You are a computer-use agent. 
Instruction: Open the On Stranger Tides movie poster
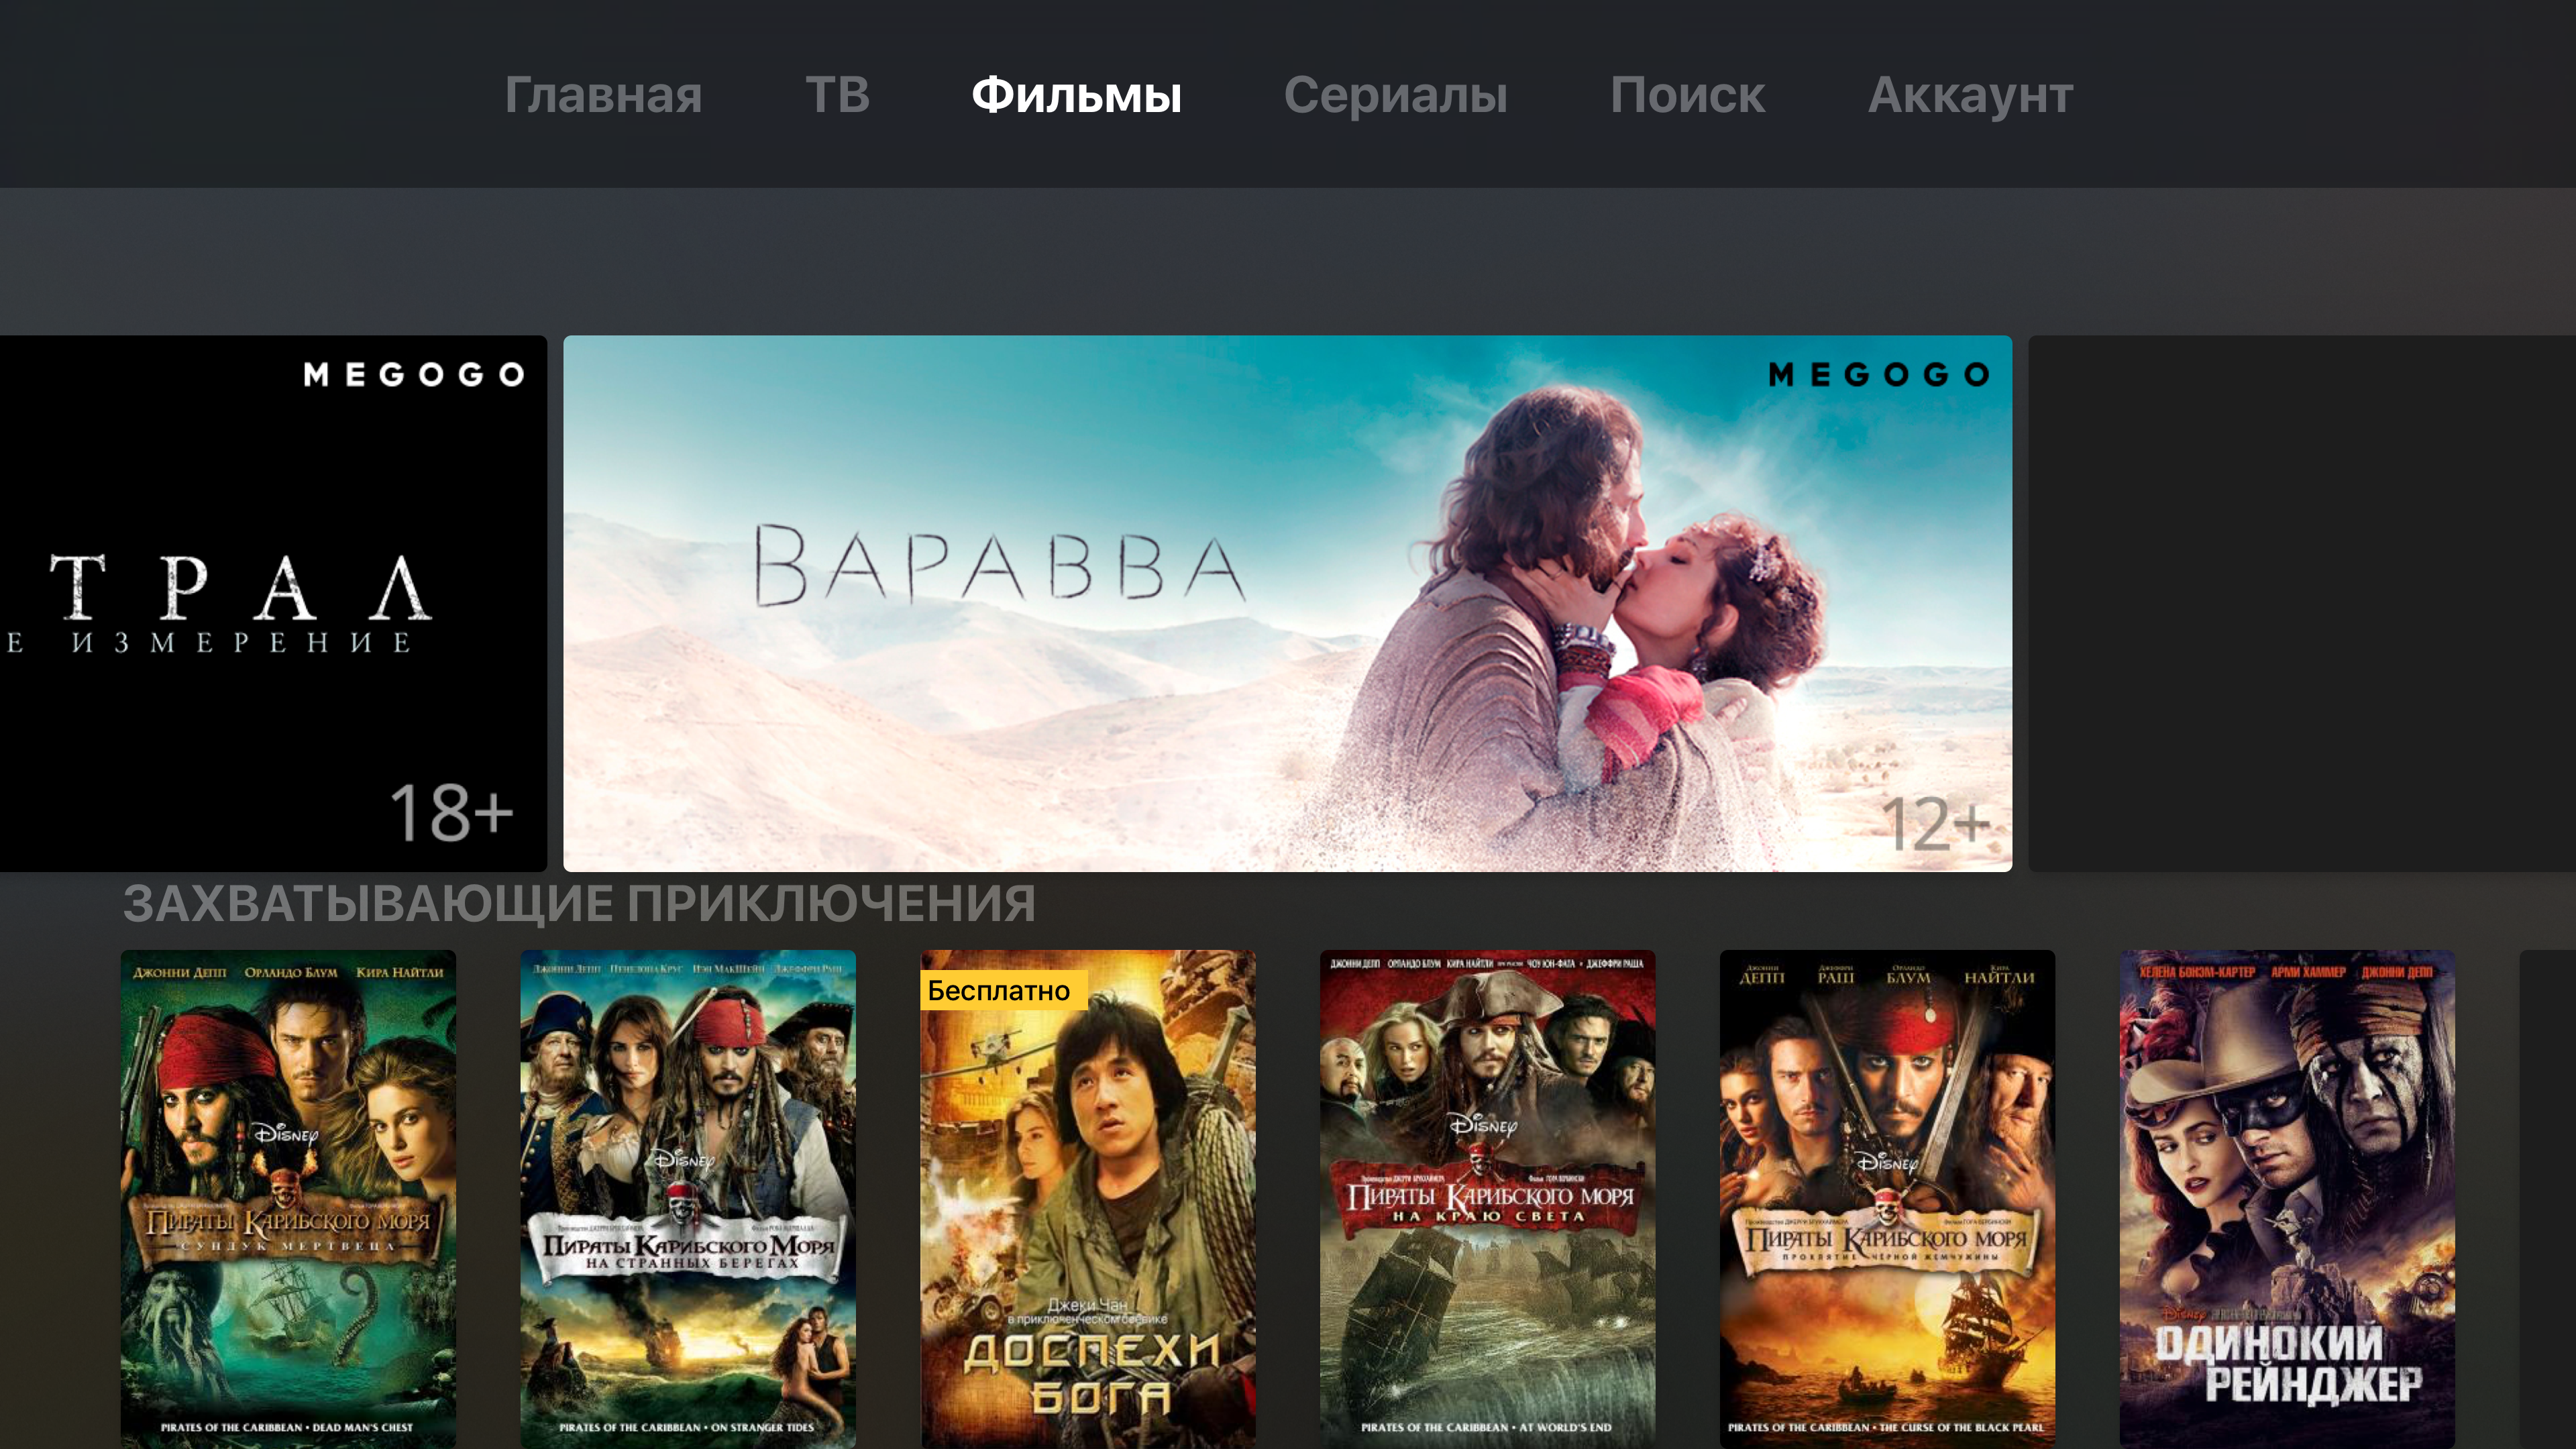pos(688,1199)
